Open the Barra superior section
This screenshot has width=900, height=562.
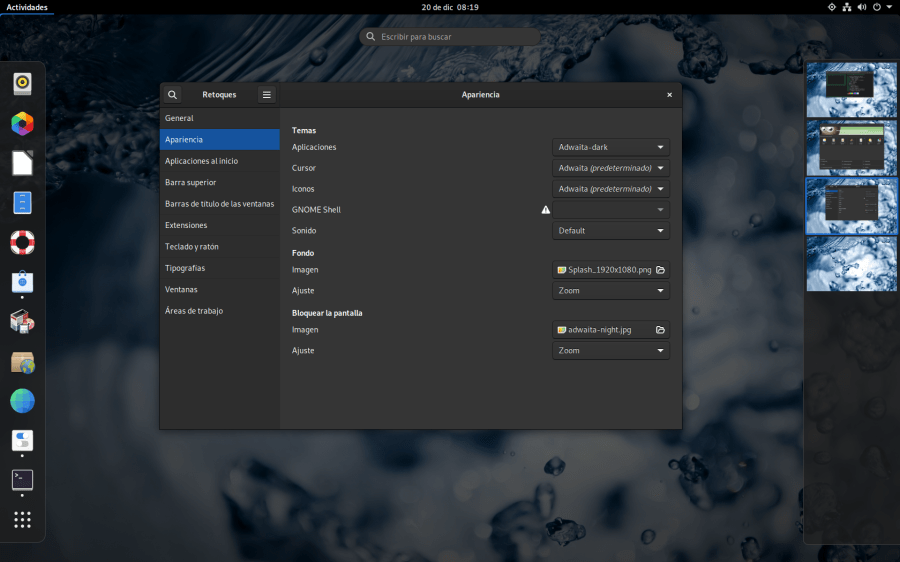point(190,183)
